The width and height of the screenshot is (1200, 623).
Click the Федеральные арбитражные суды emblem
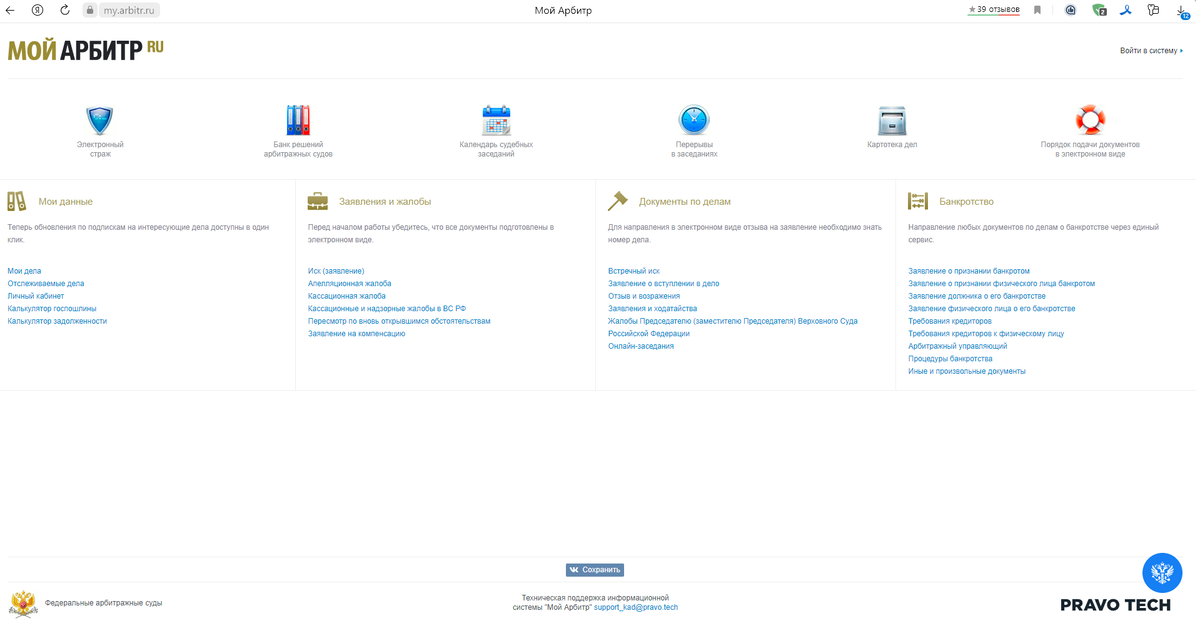pos(23,603)
